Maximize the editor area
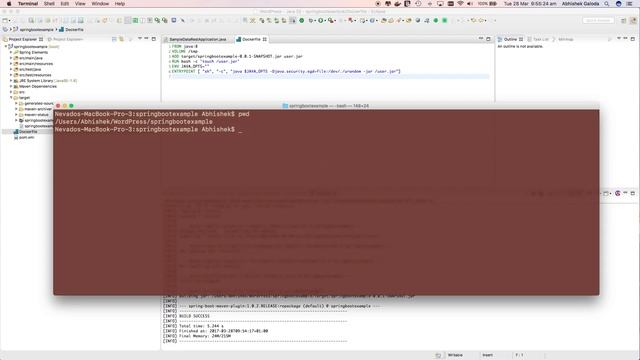 (x=488, y=39)
